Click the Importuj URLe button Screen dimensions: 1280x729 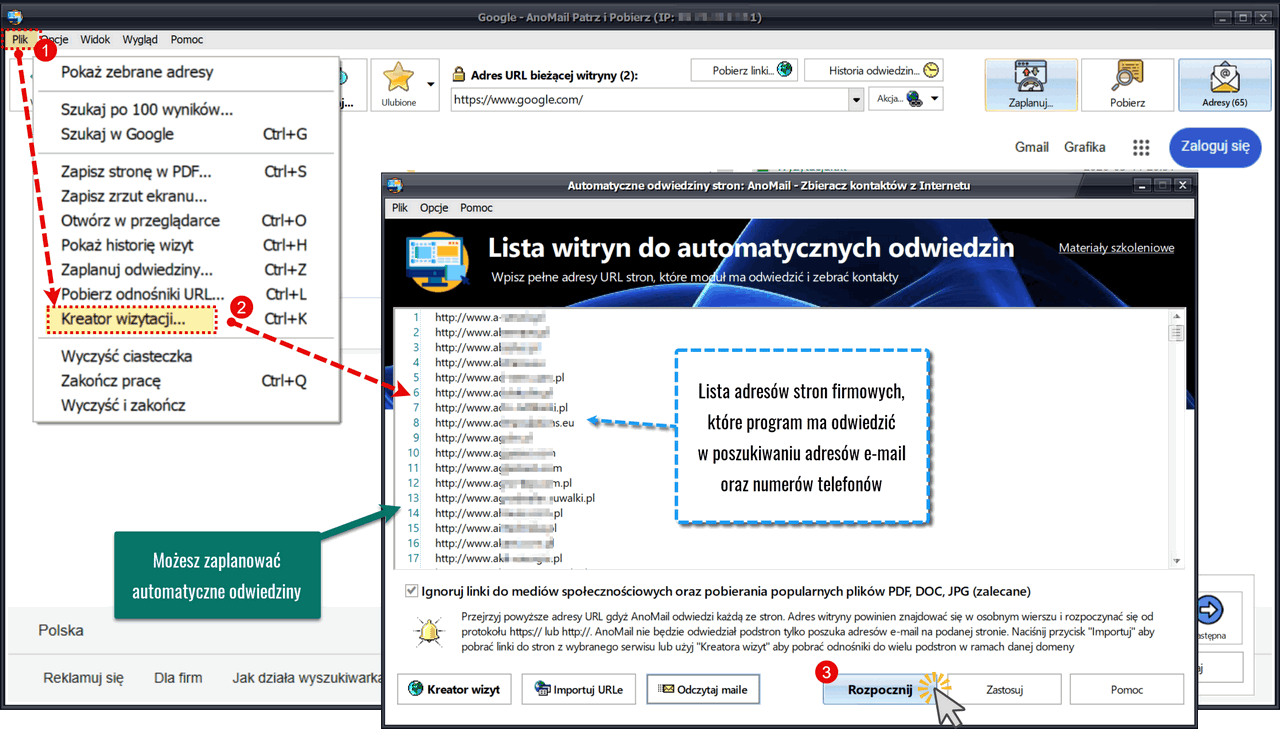coord(579,689)
